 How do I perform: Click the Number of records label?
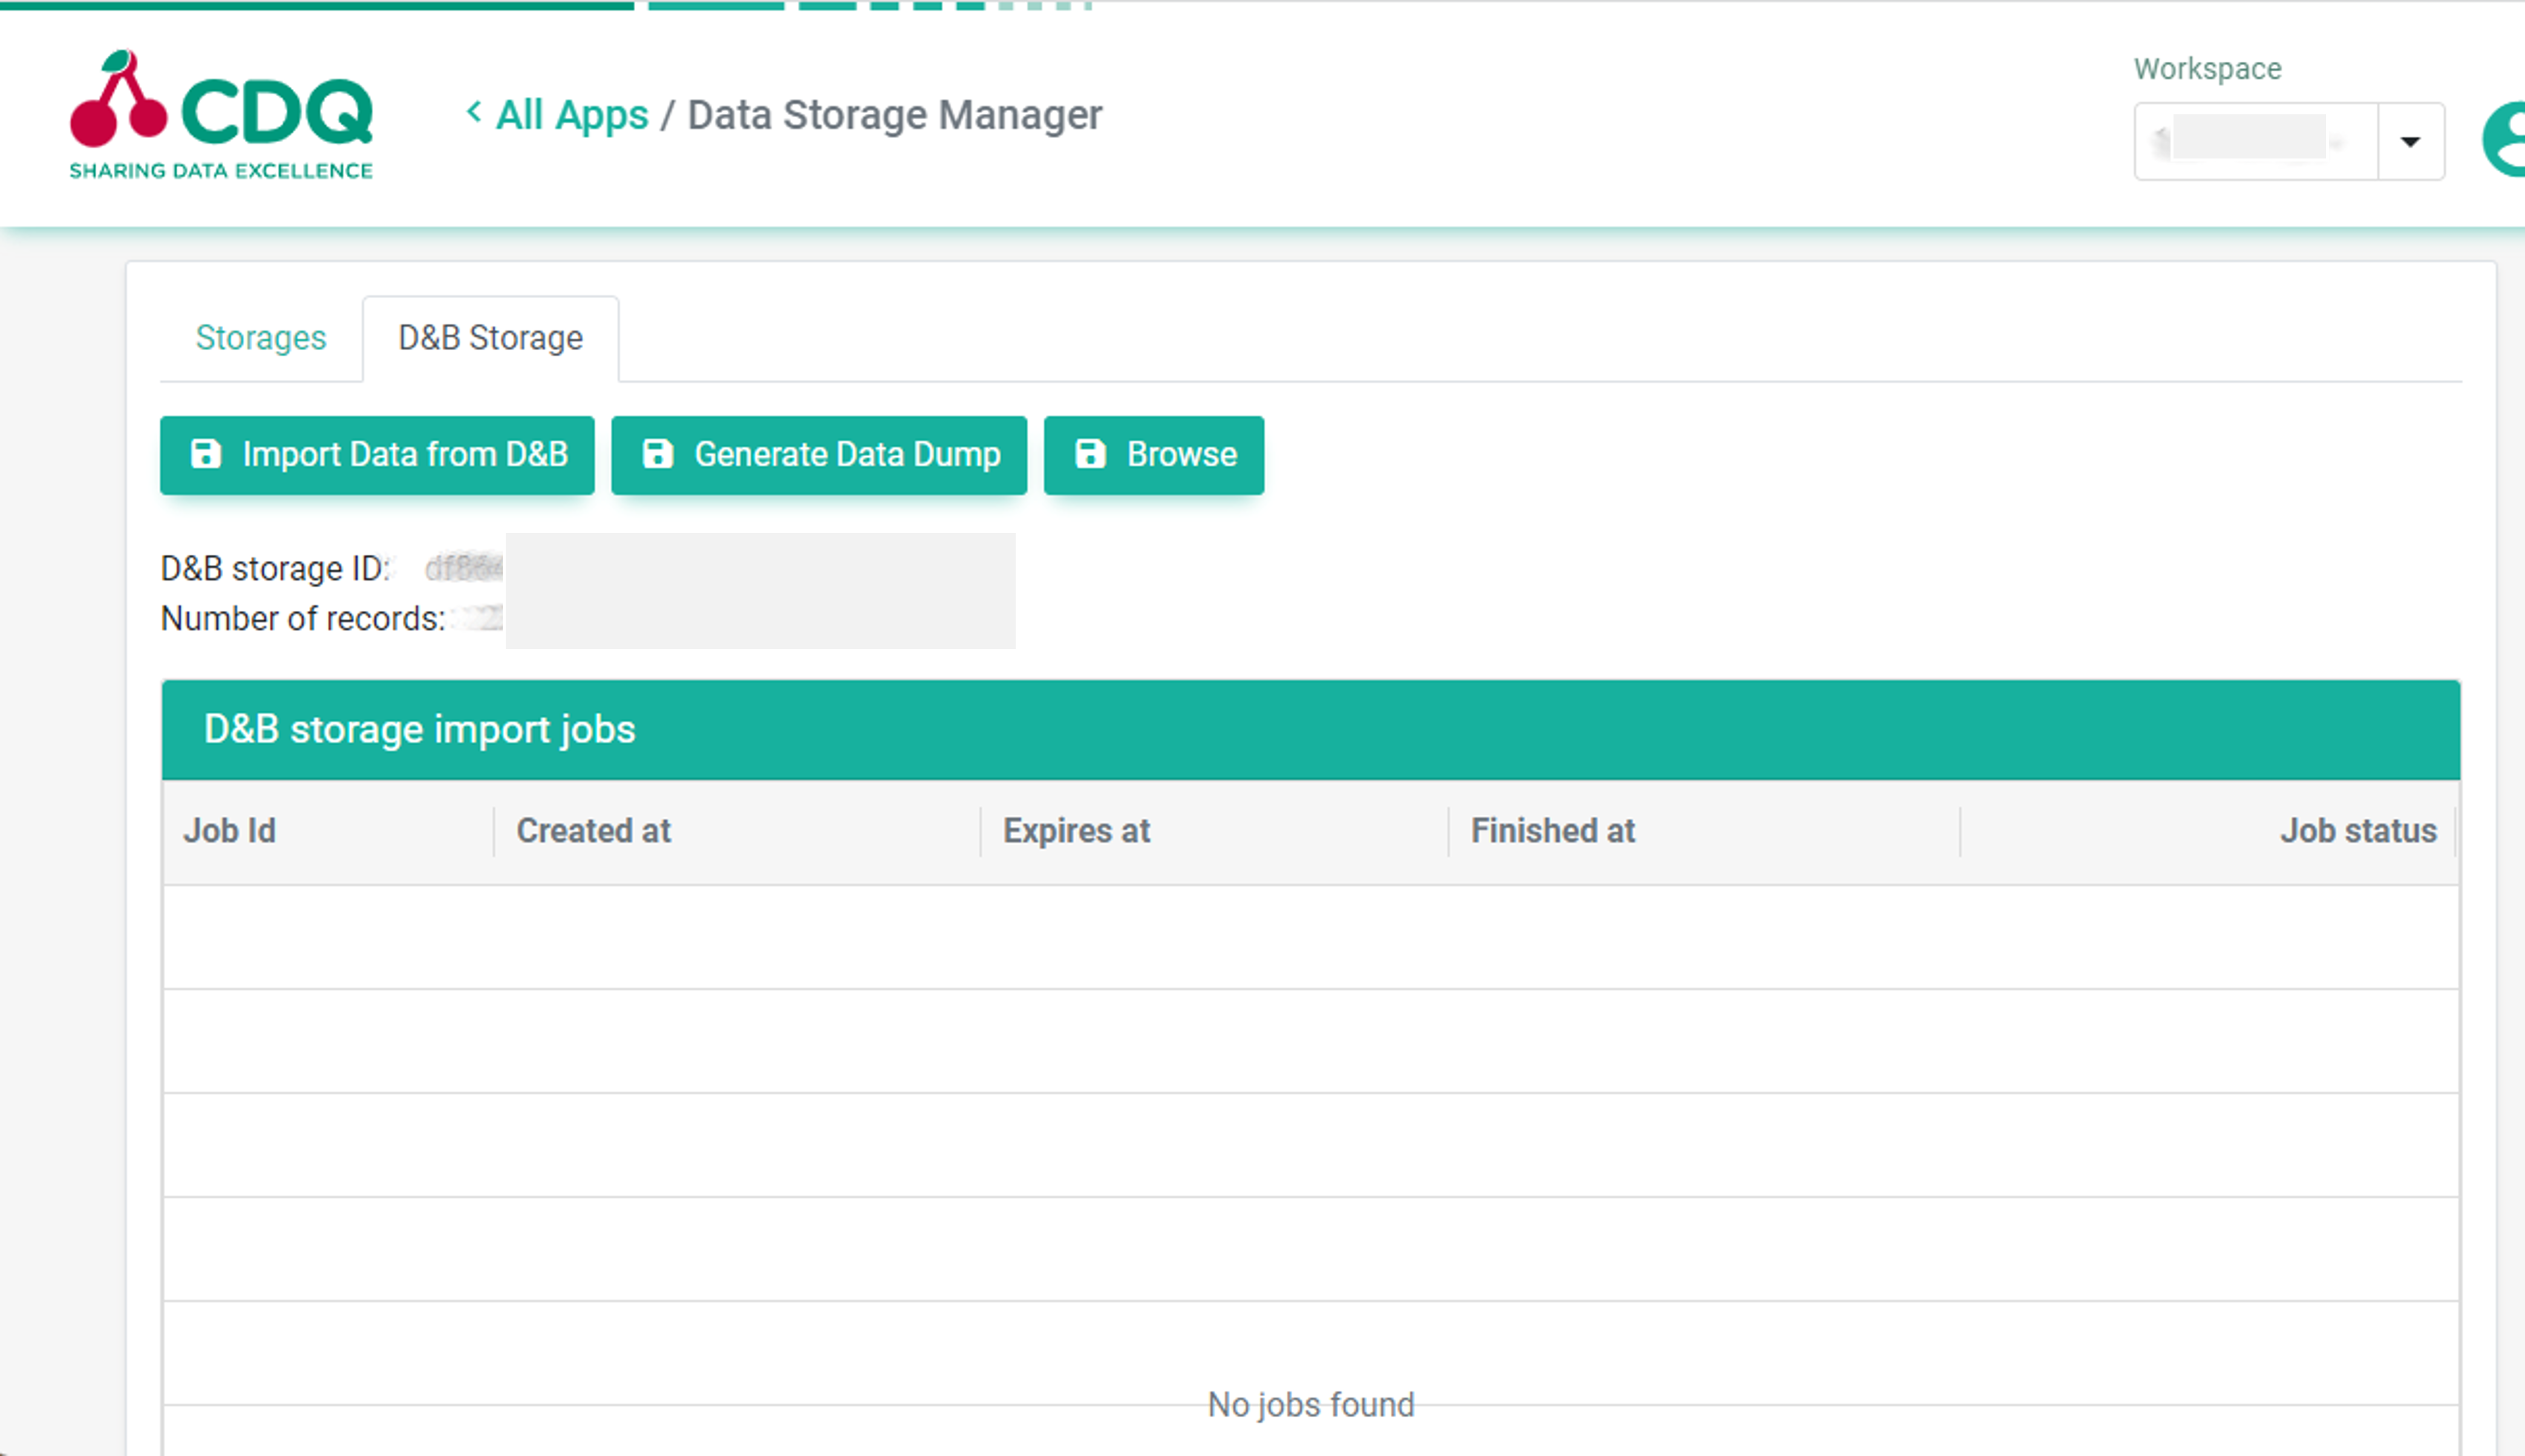303,619
